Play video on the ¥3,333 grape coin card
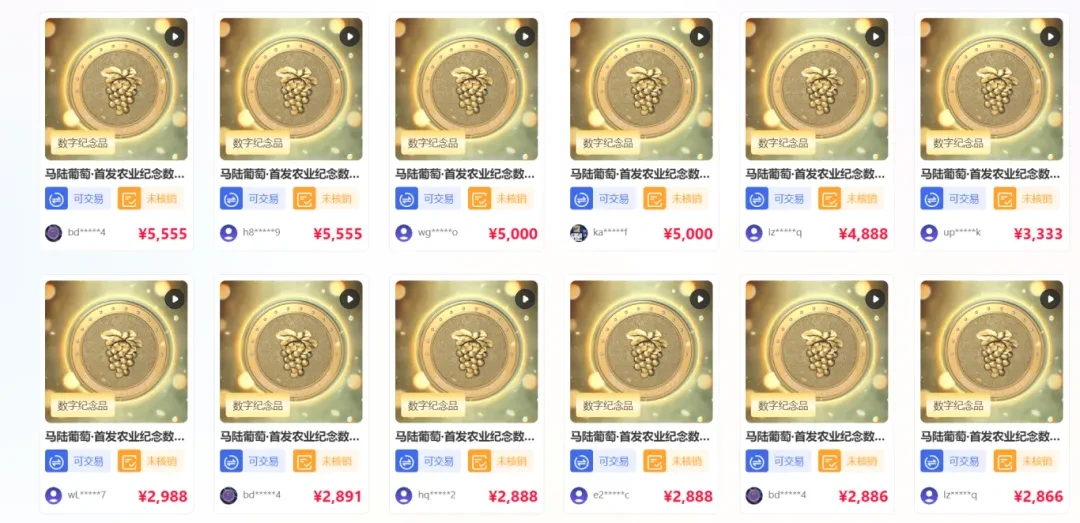Viewport: 1080px width, 523px height. tap(1050, 37)
